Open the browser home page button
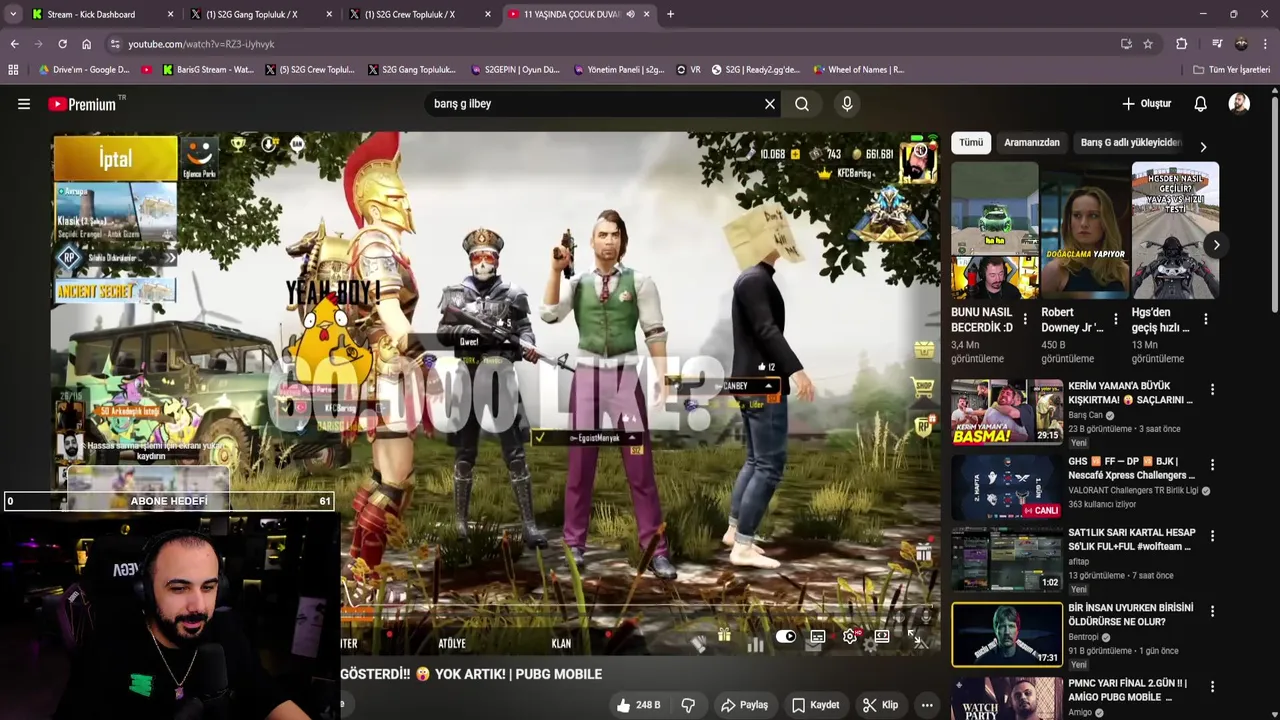 coord(86,44)
